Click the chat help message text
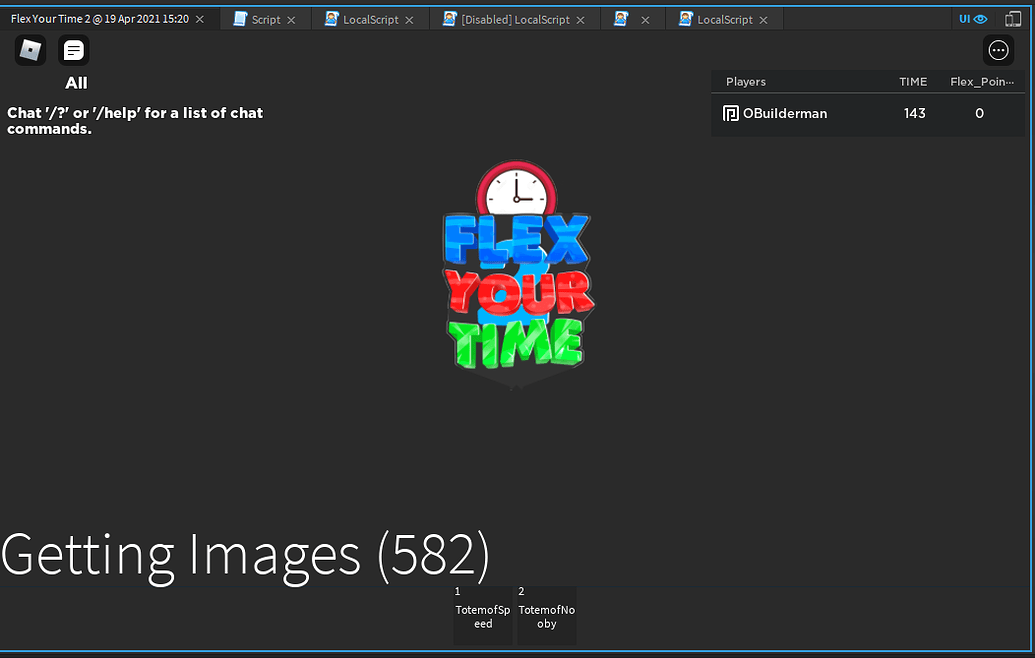This screenshot has height=658, width=1035. pos(135,121)
